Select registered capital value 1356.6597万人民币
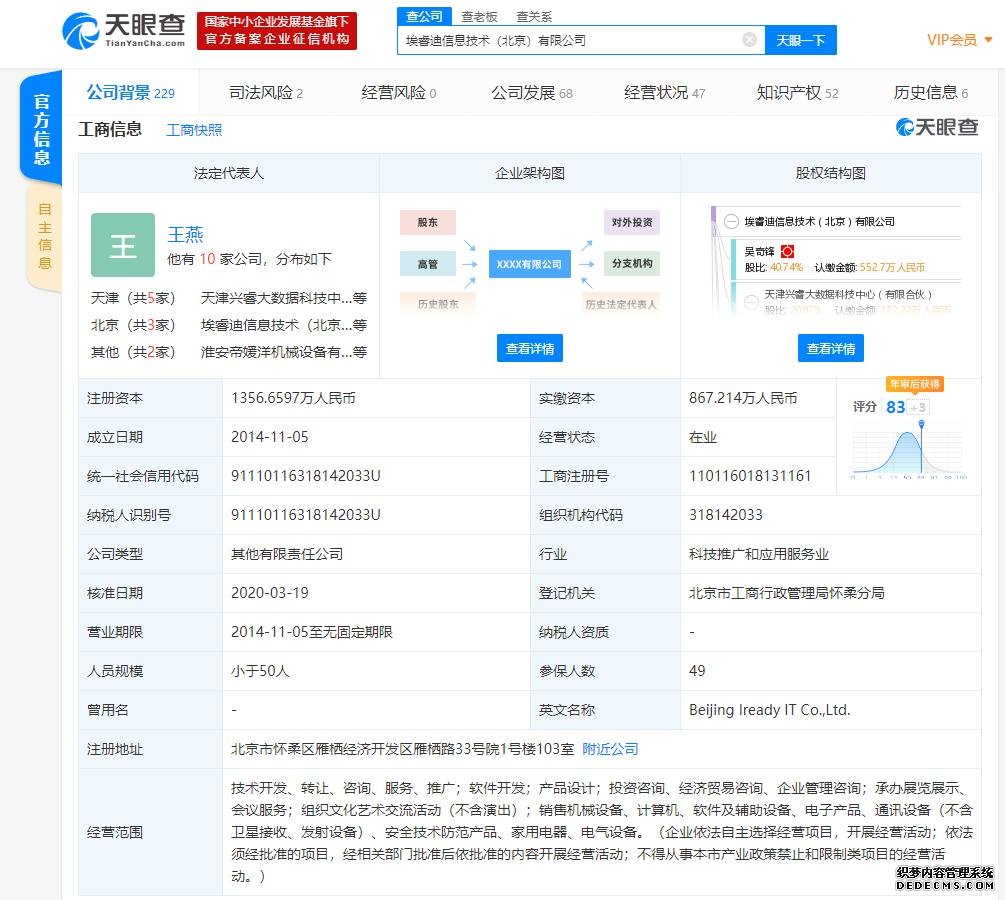 293,398
